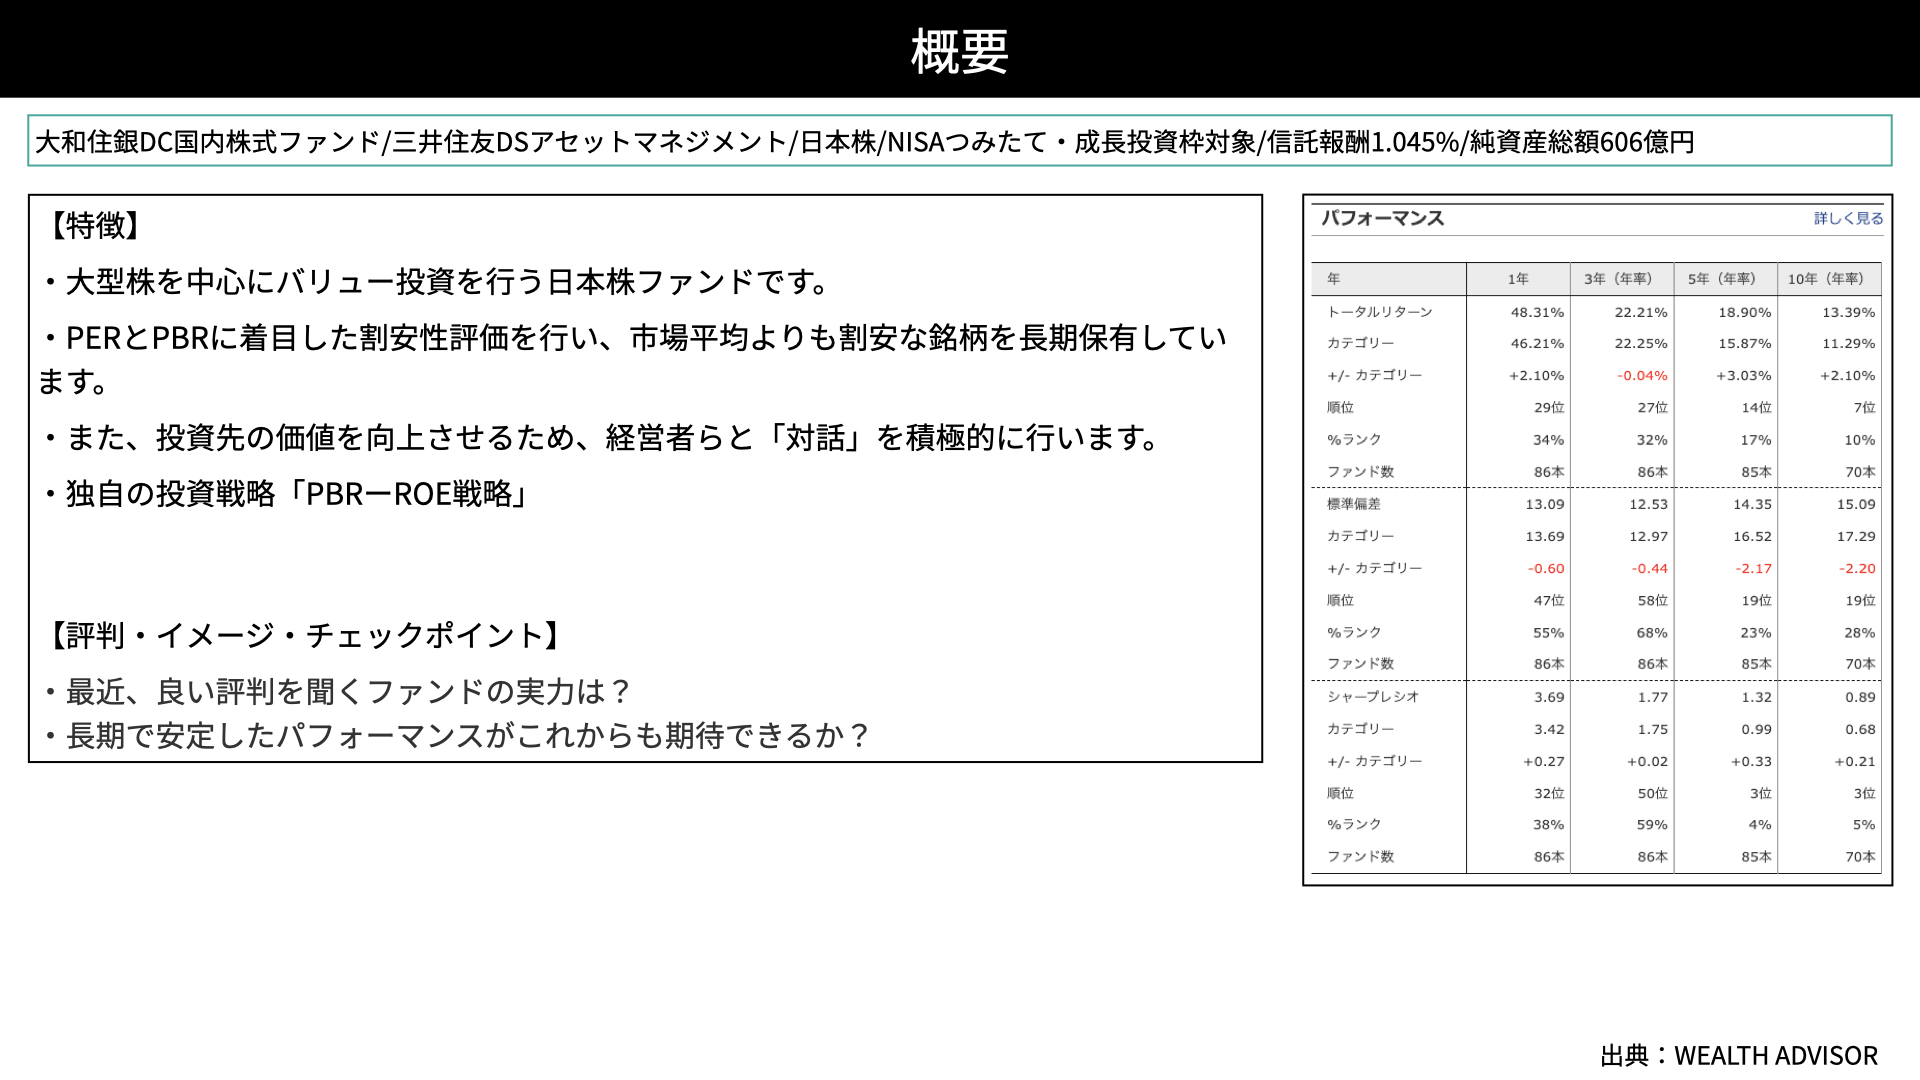
Task: Click the 4% percent rank value
Action: 1760,825
